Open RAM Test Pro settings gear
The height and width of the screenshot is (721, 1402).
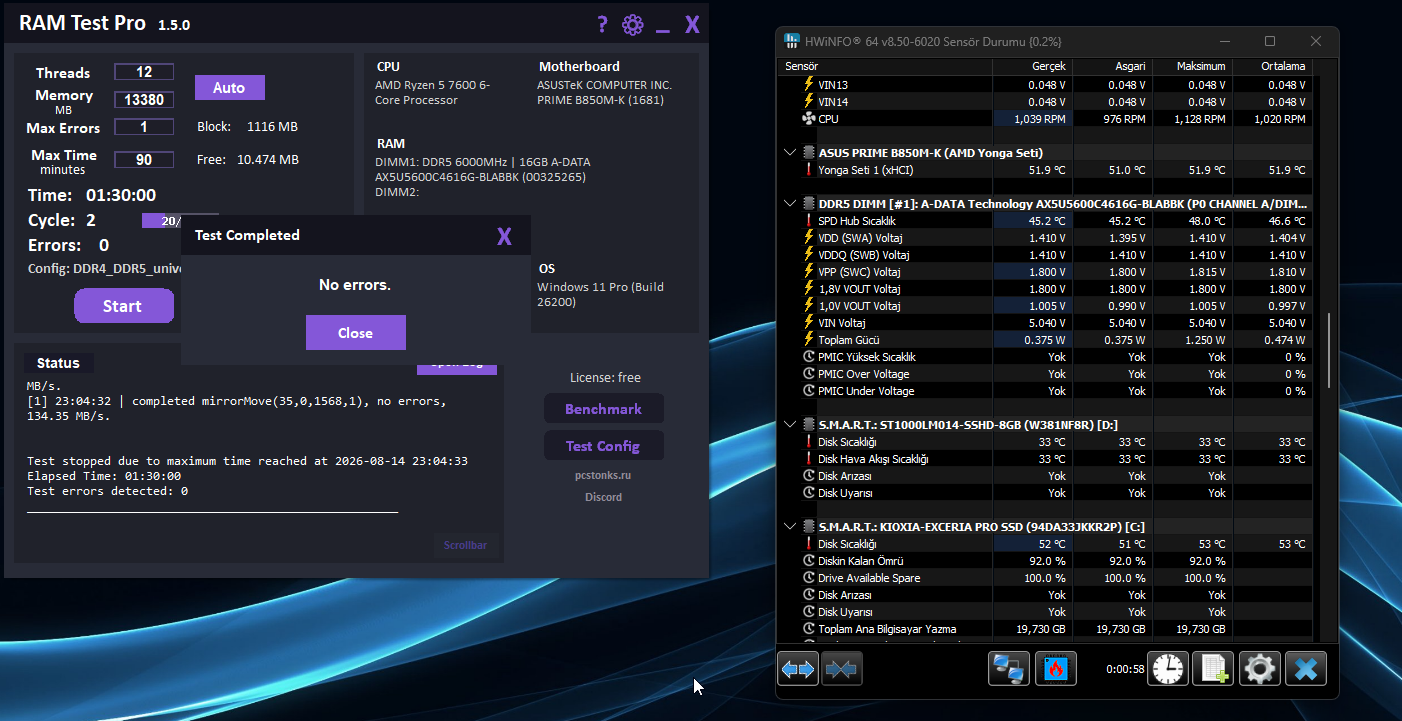tap(632, 25)
